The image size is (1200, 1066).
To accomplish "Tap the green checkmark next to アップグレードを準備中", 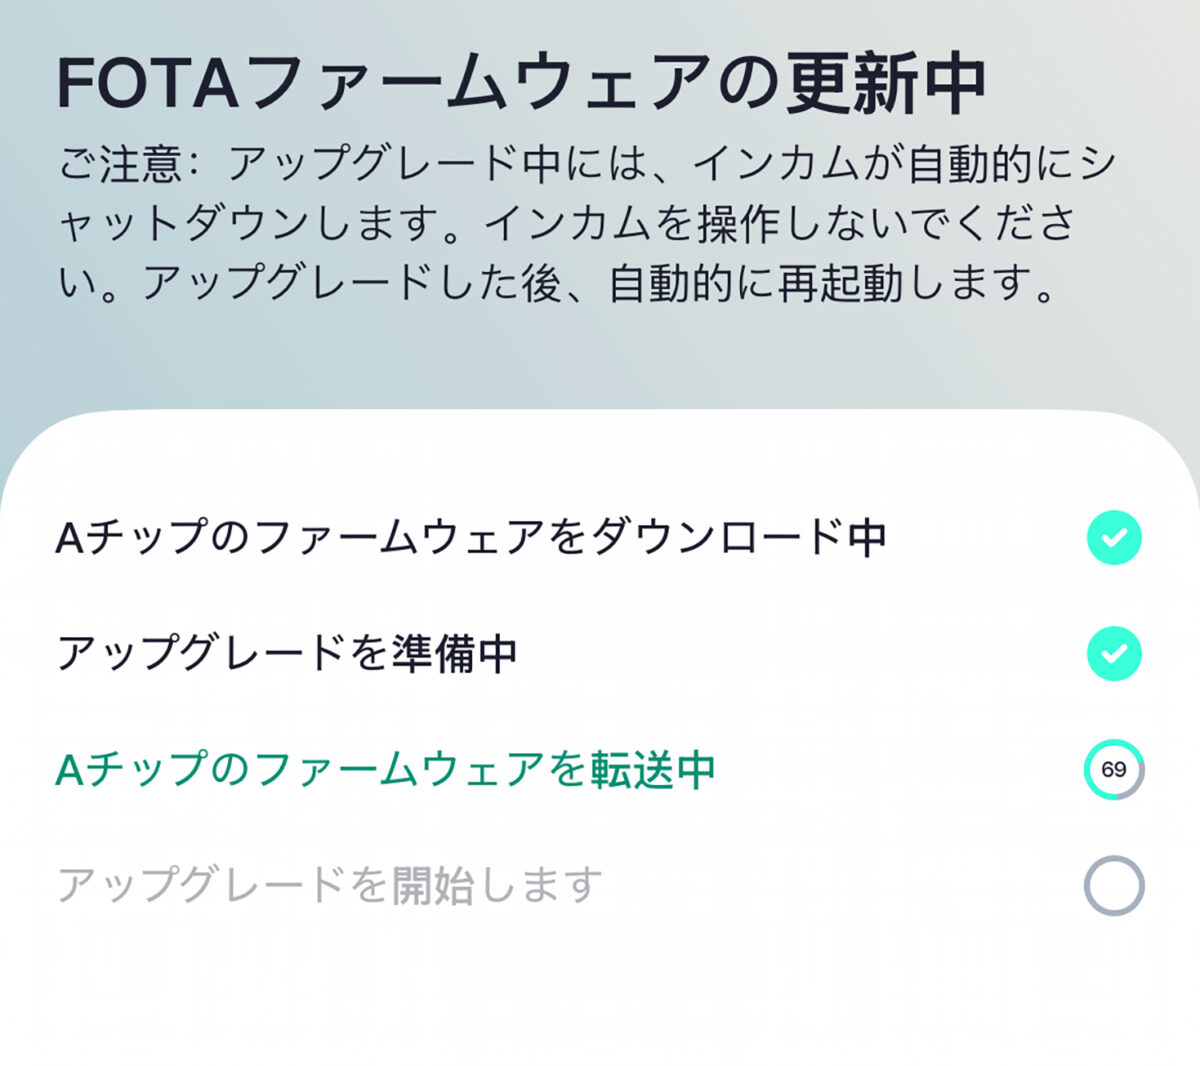I will point(1114,654).
